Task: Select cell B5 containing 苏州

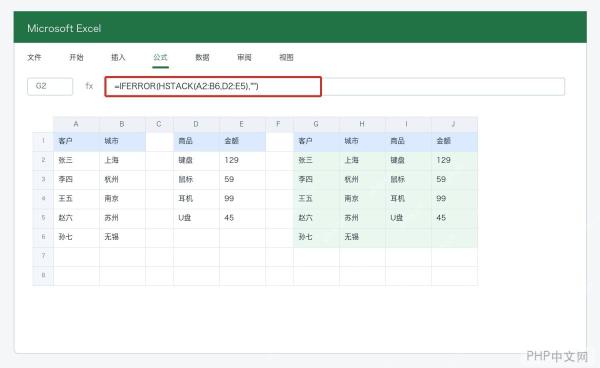Action: (122, 218)
